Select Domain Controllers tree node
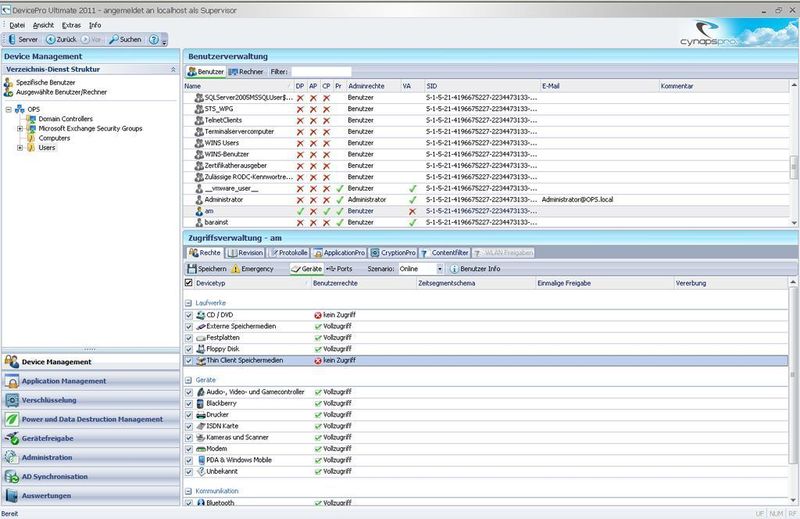The height and width of the screenshot is (519, 800). pos(65,119)
